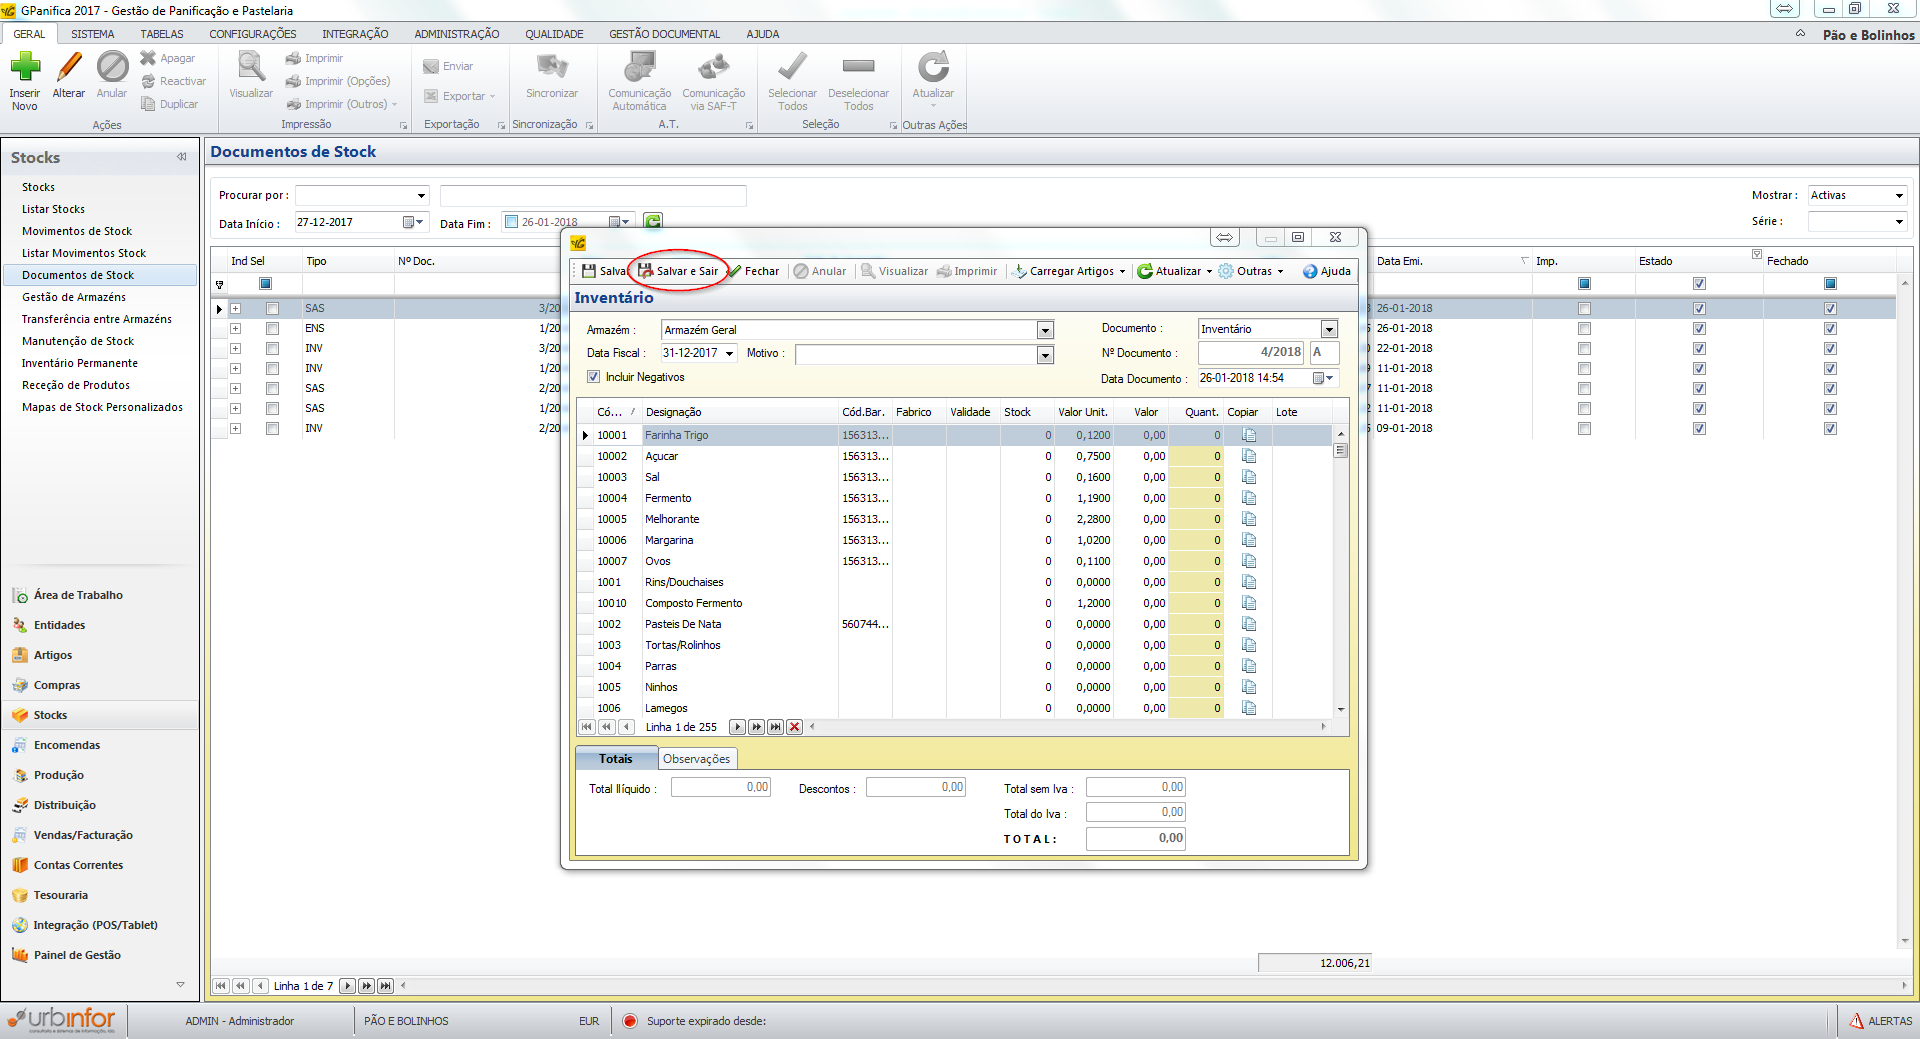
Task: Click the Inserir Novo green plus icon
Action: pyautogui.click(x=25, y=68)
